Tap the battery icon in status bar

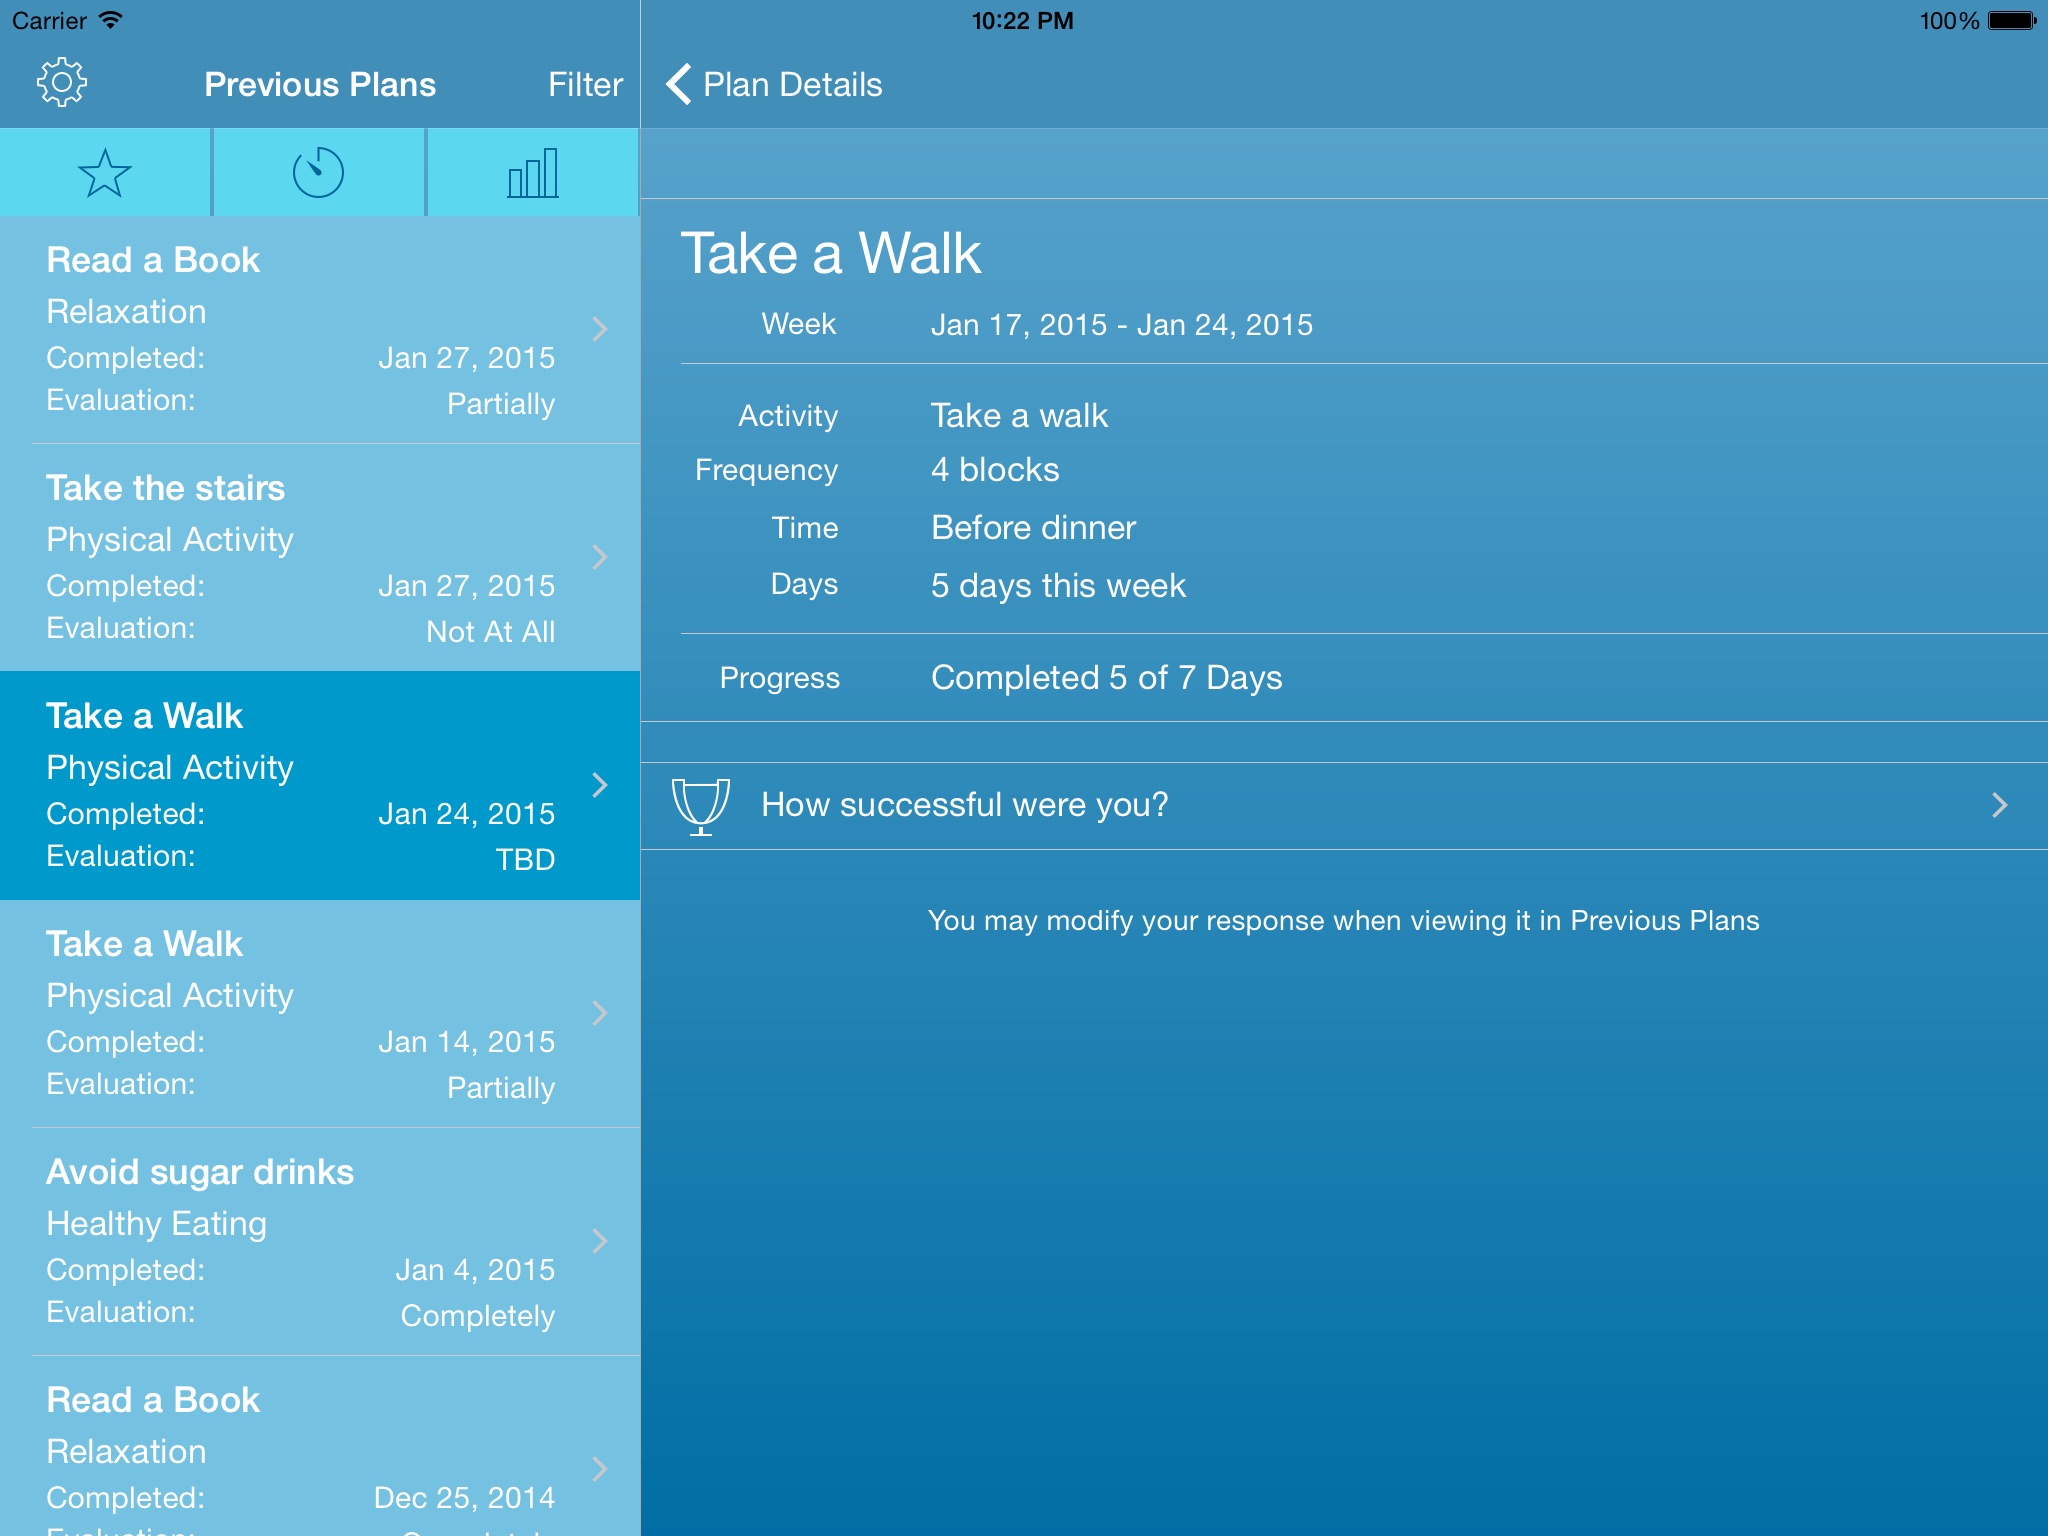(x=2011, y=21)
